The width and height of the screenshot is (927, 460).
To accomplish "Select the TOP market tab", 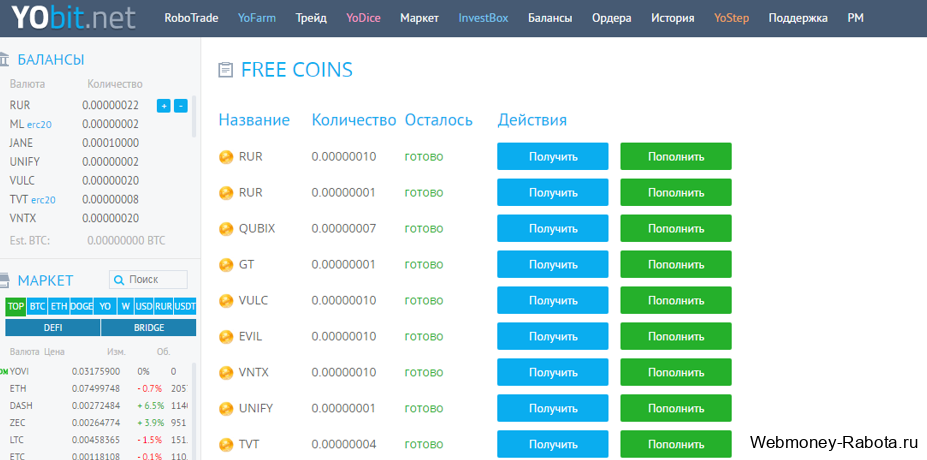I will [16, 307].
